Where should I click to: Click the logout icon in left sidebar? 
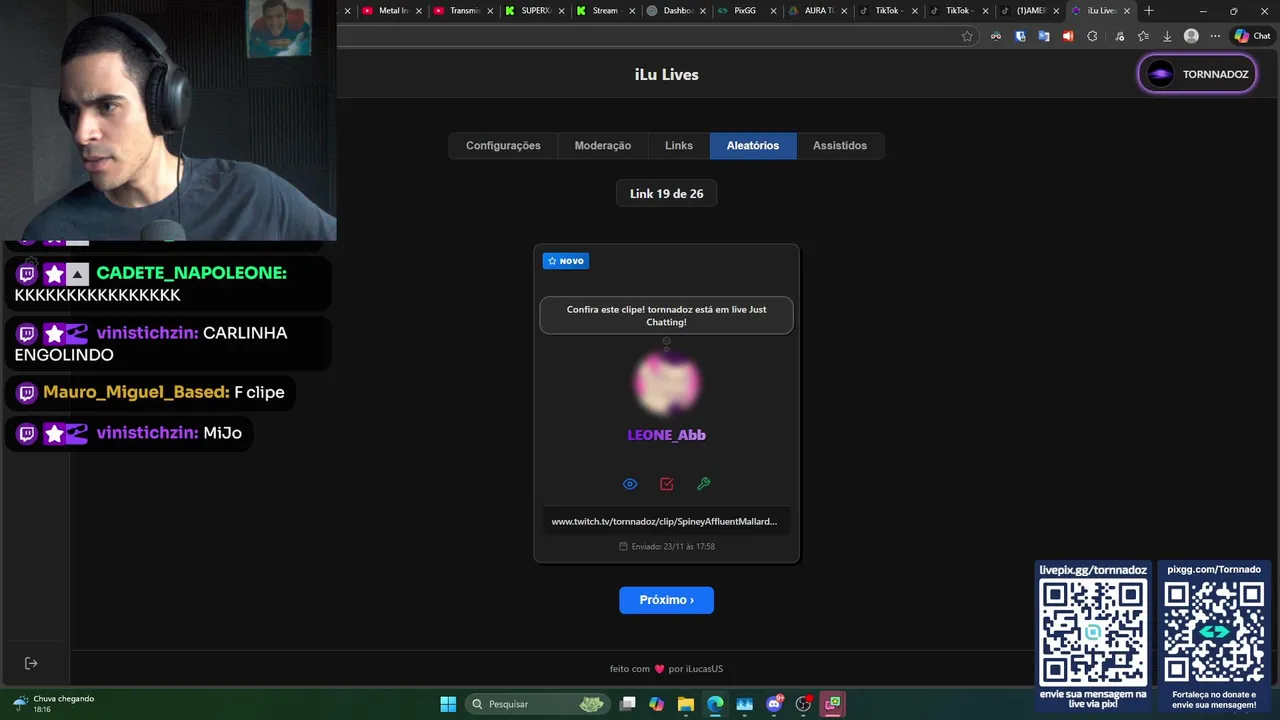[31, 663]
